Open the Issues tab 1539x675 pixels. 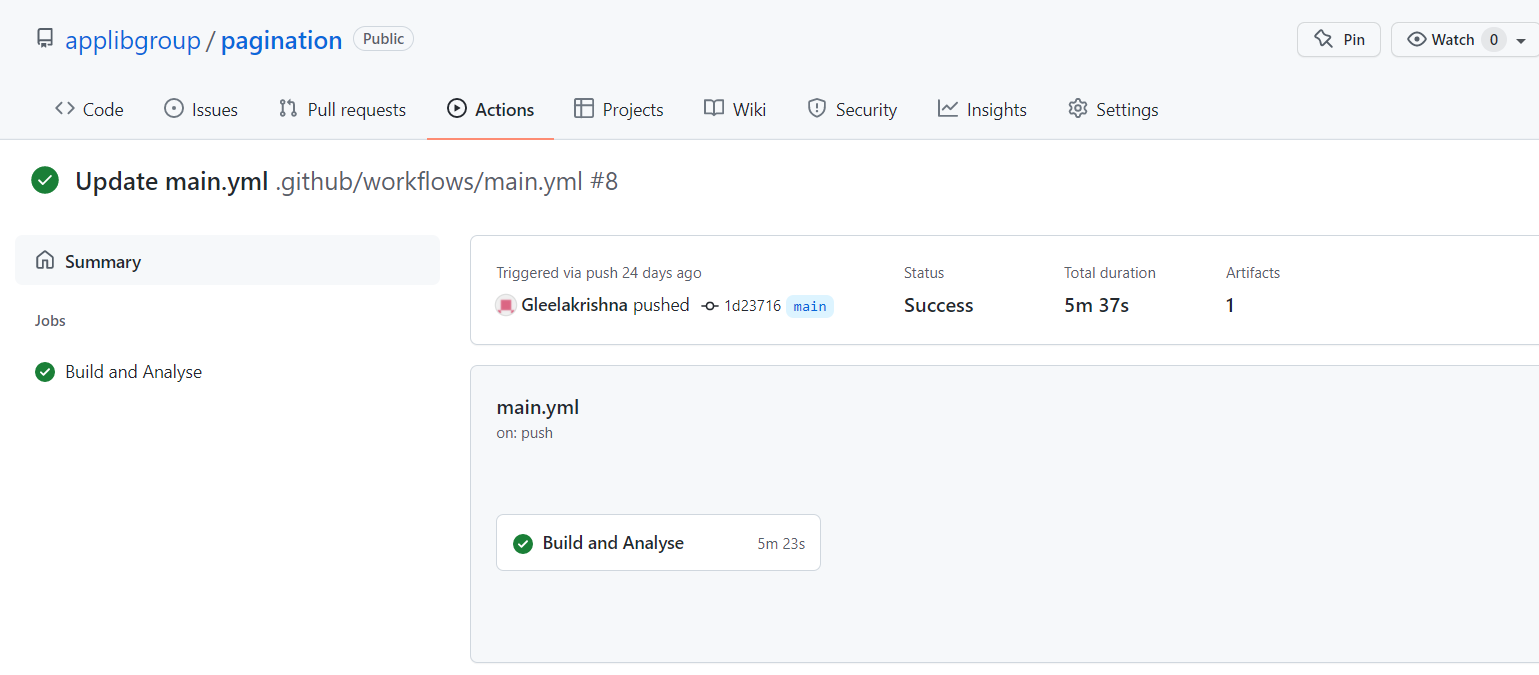tap(201, 109)
